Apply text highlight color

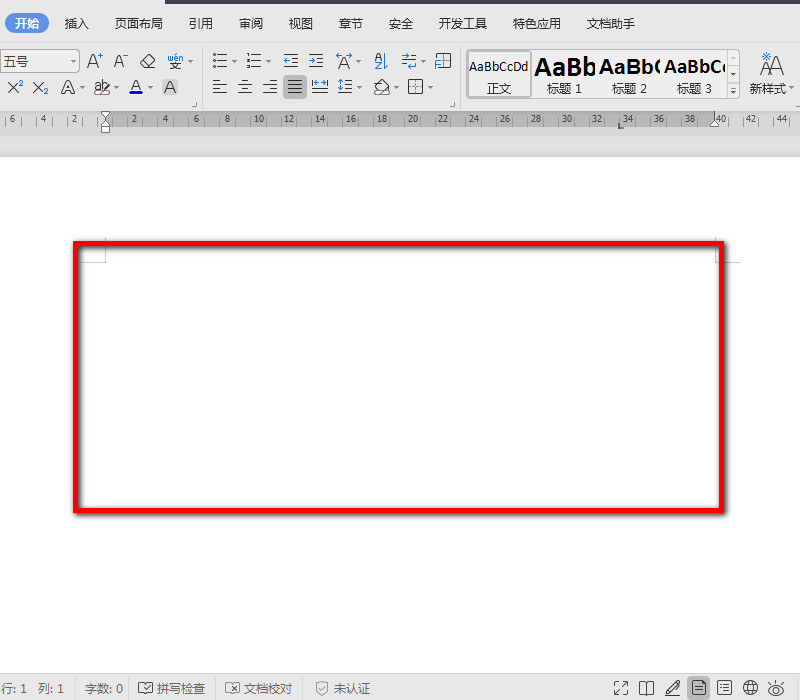[102, 87]
